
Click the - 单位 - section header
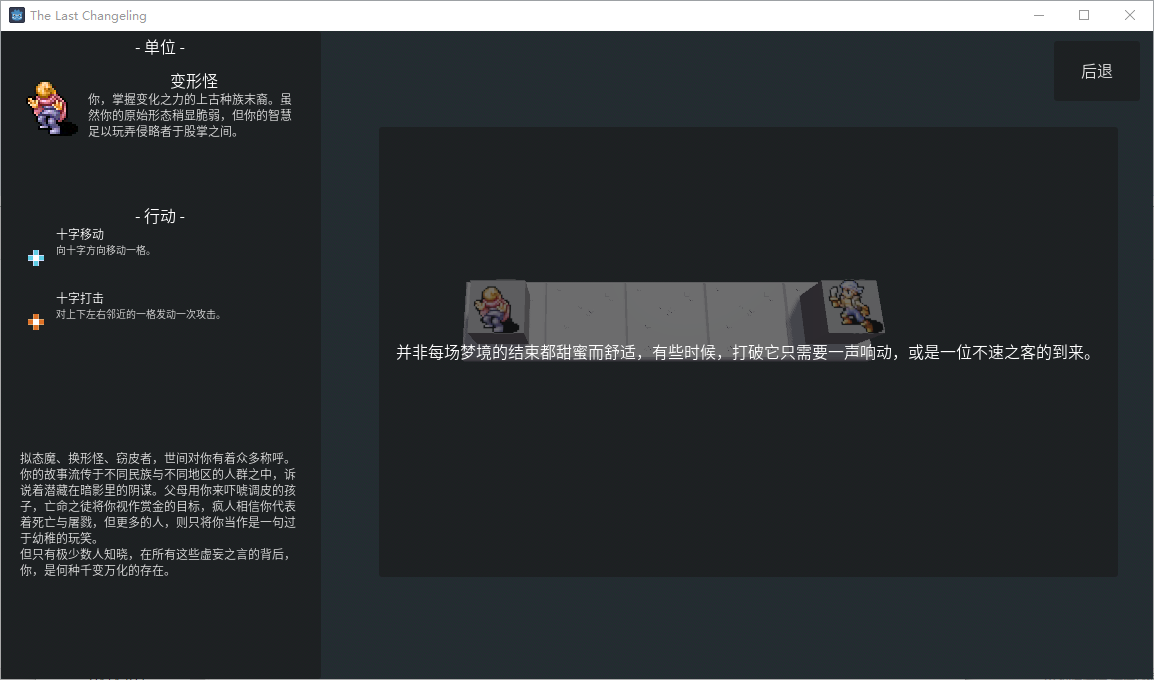click(160, 48)
